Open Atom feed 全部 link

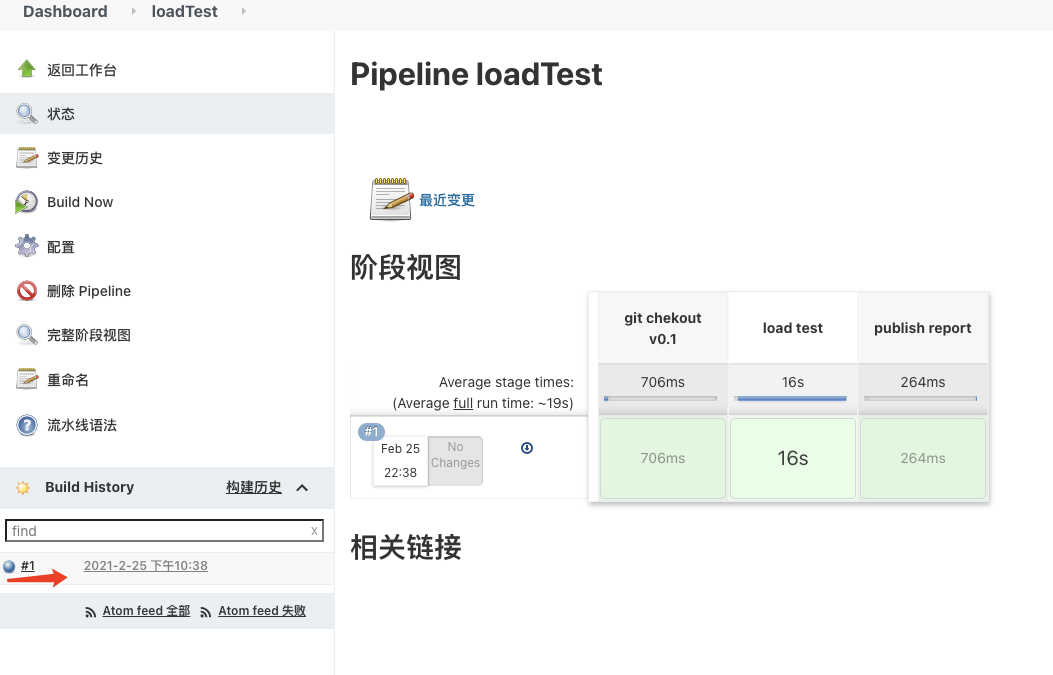click(146, 611)
